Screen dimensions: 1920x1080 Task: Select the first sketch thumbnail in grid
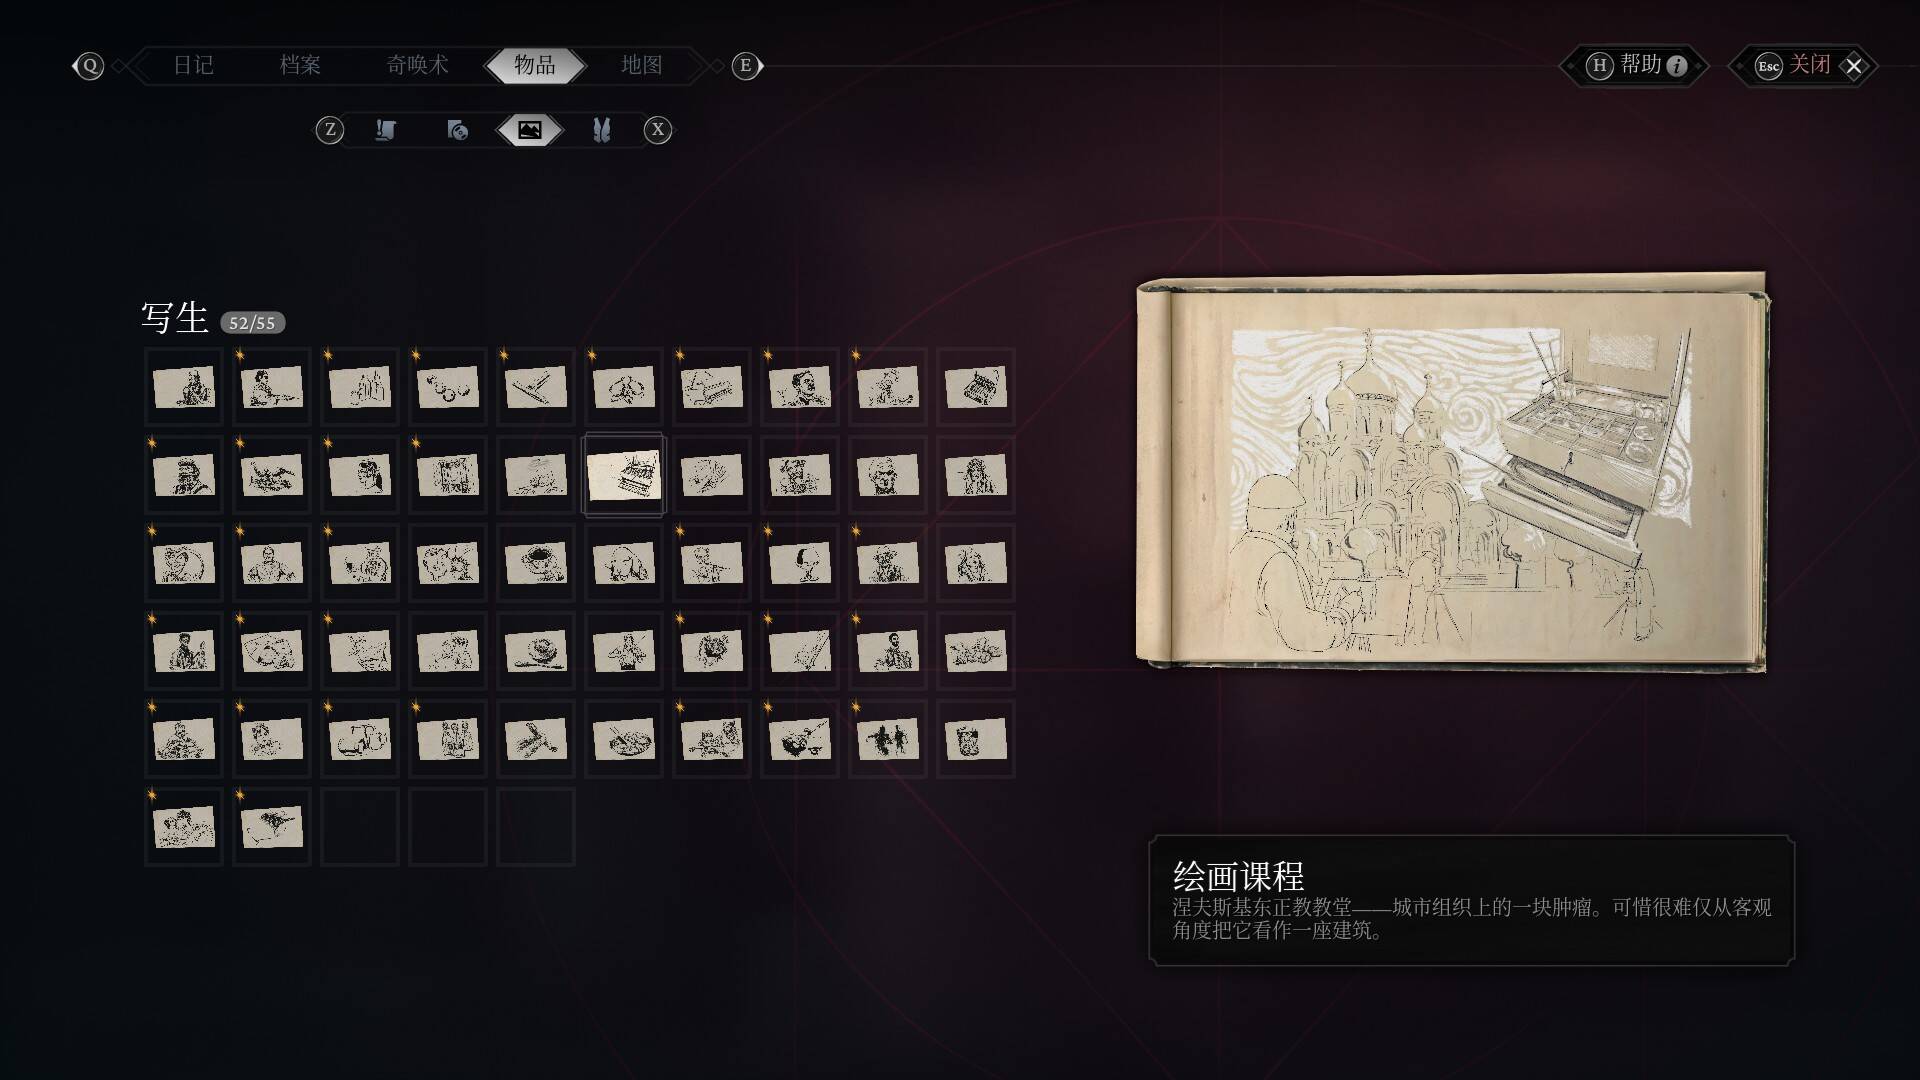pos(184,387)
